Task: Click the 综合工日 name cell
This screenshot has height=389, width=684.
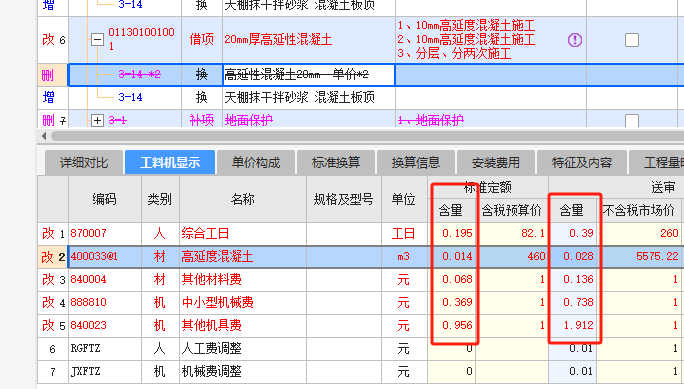Action: tap(243, 233)
